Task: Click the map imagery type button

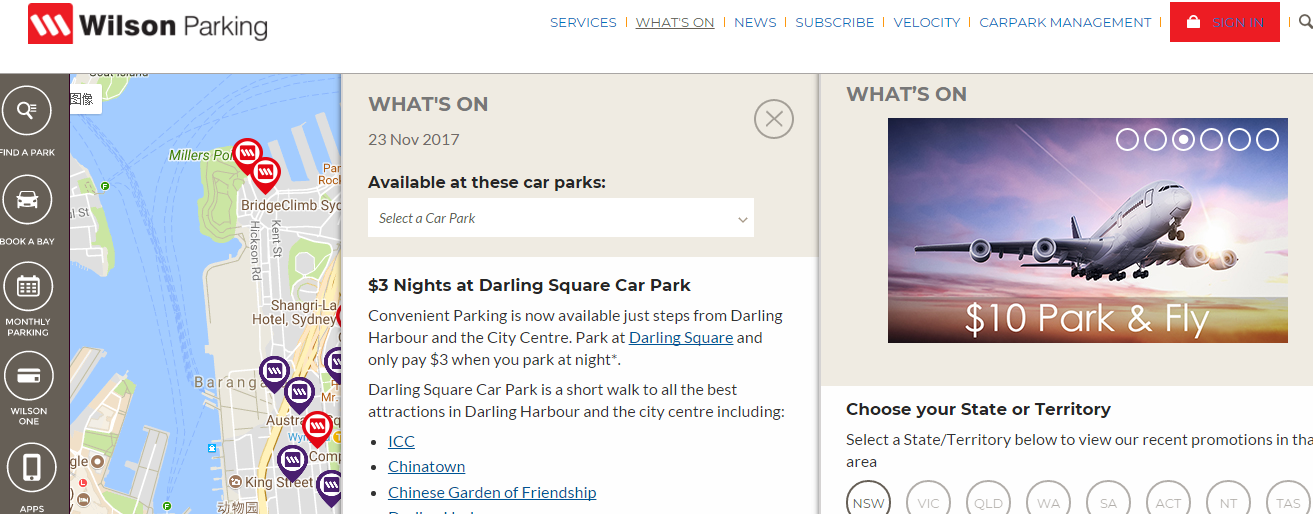Action: point(84,100)
